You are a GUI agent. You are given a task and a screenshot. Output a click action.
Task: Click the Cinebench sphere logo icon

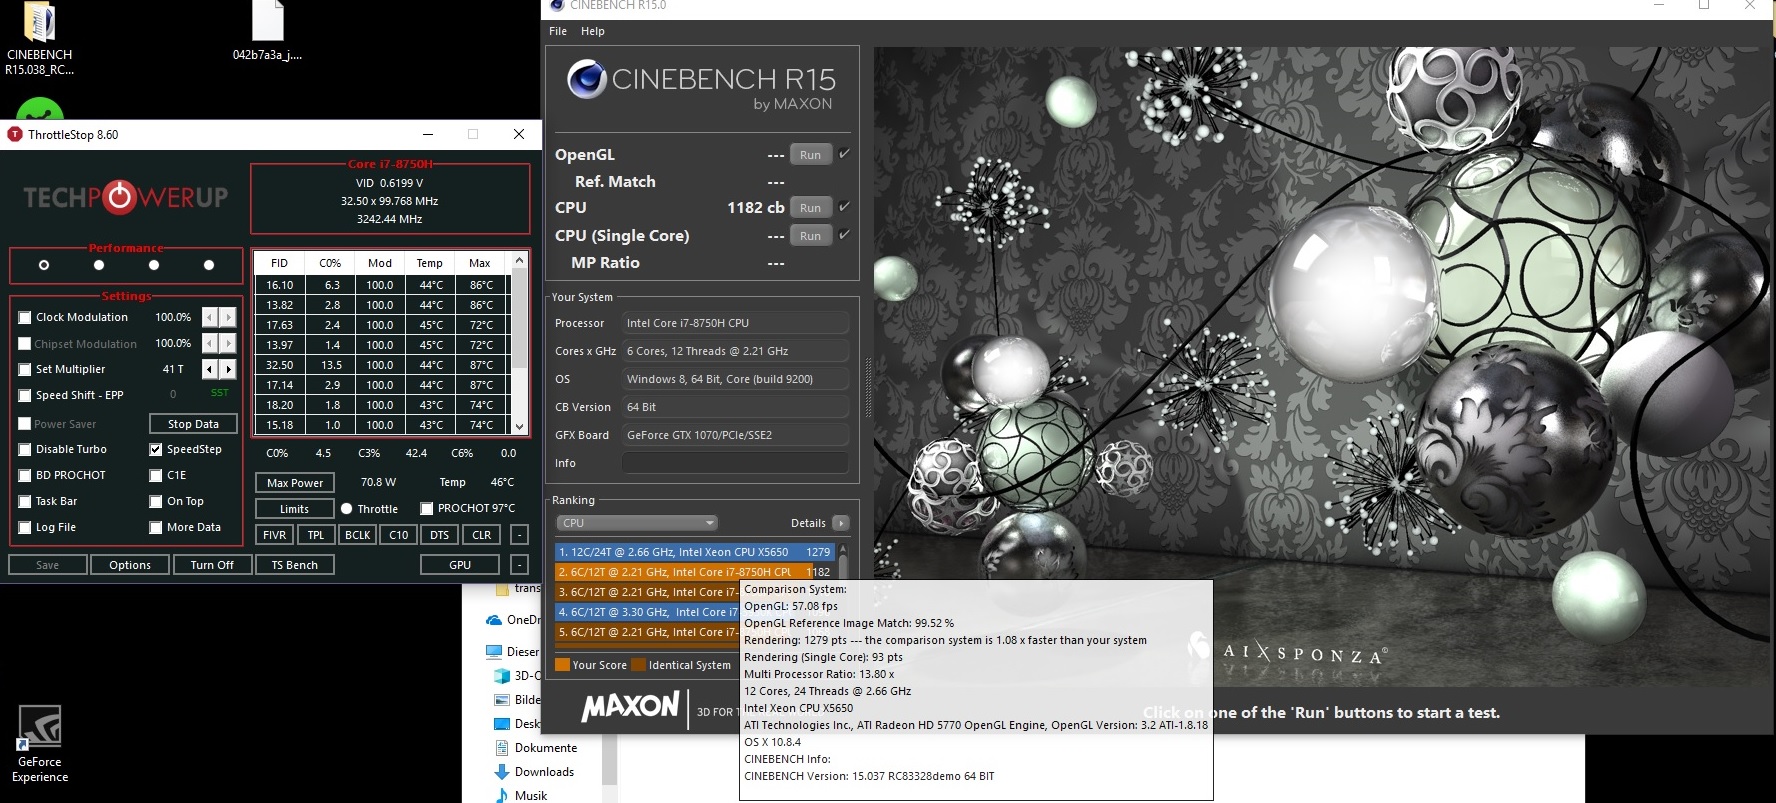tap(586, 79)
